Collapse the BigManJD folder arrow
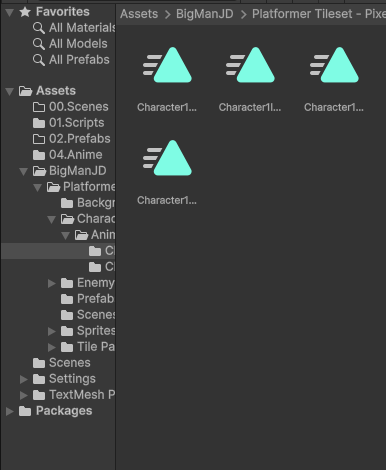Image resolution: width=386 pixels, height=470 pixels. [x=24, y=171]
